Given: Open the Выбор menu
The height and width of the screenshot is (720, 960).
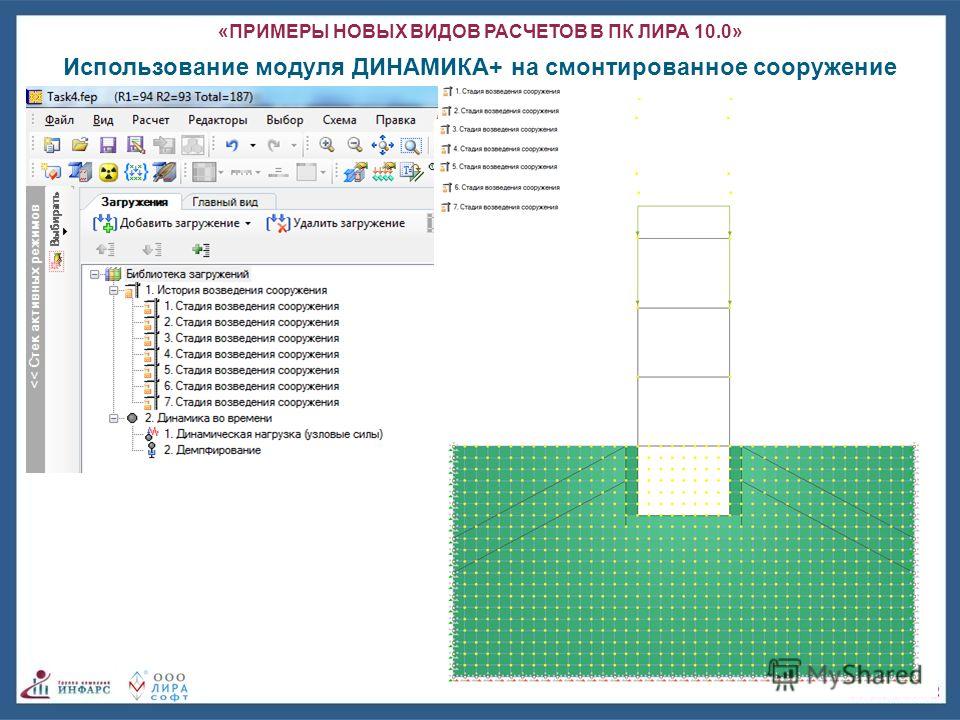Looking at the screenshot, I should pyautogui.click(x=285, y=120).
